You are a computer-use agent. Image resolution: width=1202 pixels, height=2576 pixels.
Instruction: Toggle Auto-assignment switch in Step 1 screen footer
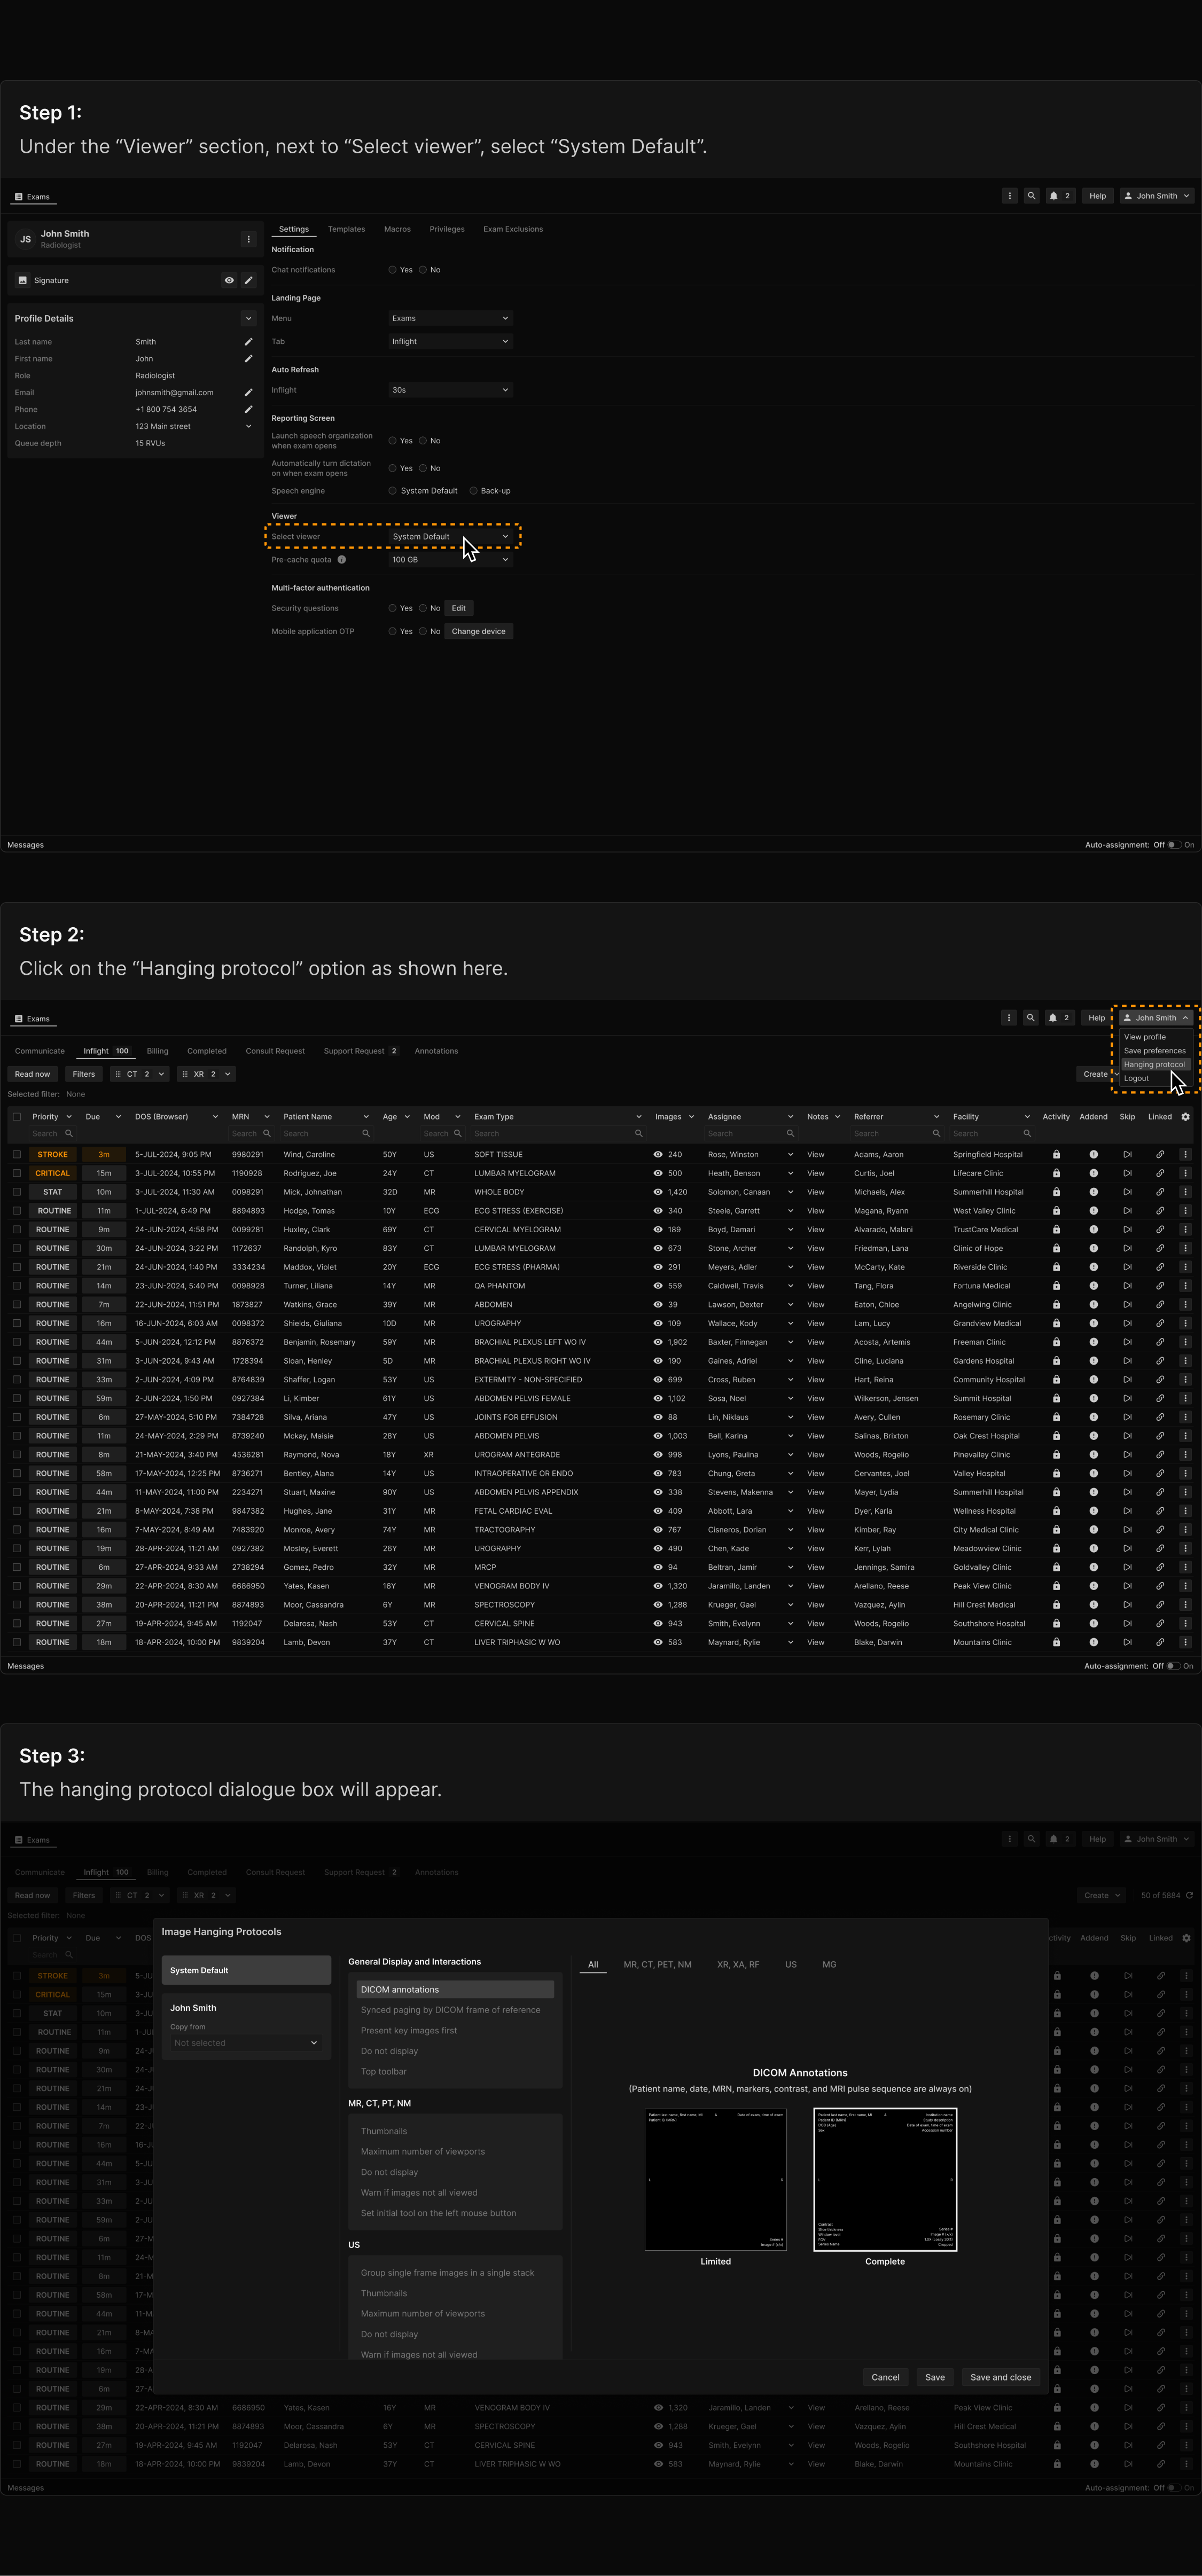(x=1174, y=845)
